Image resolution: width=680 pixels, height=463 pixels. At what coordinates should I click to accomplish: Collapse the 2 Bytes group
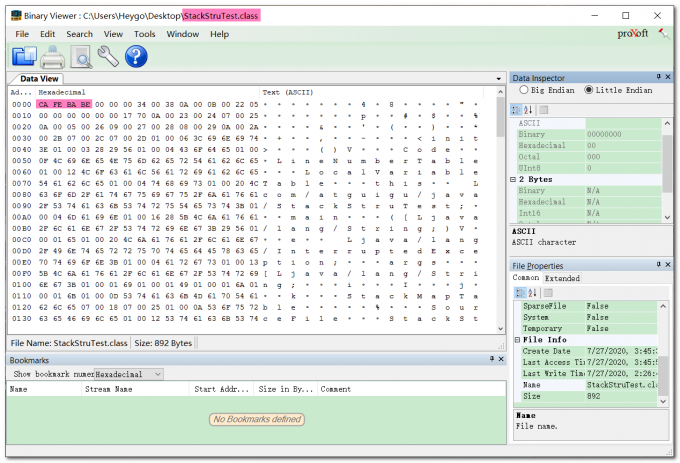click(515, 180)
